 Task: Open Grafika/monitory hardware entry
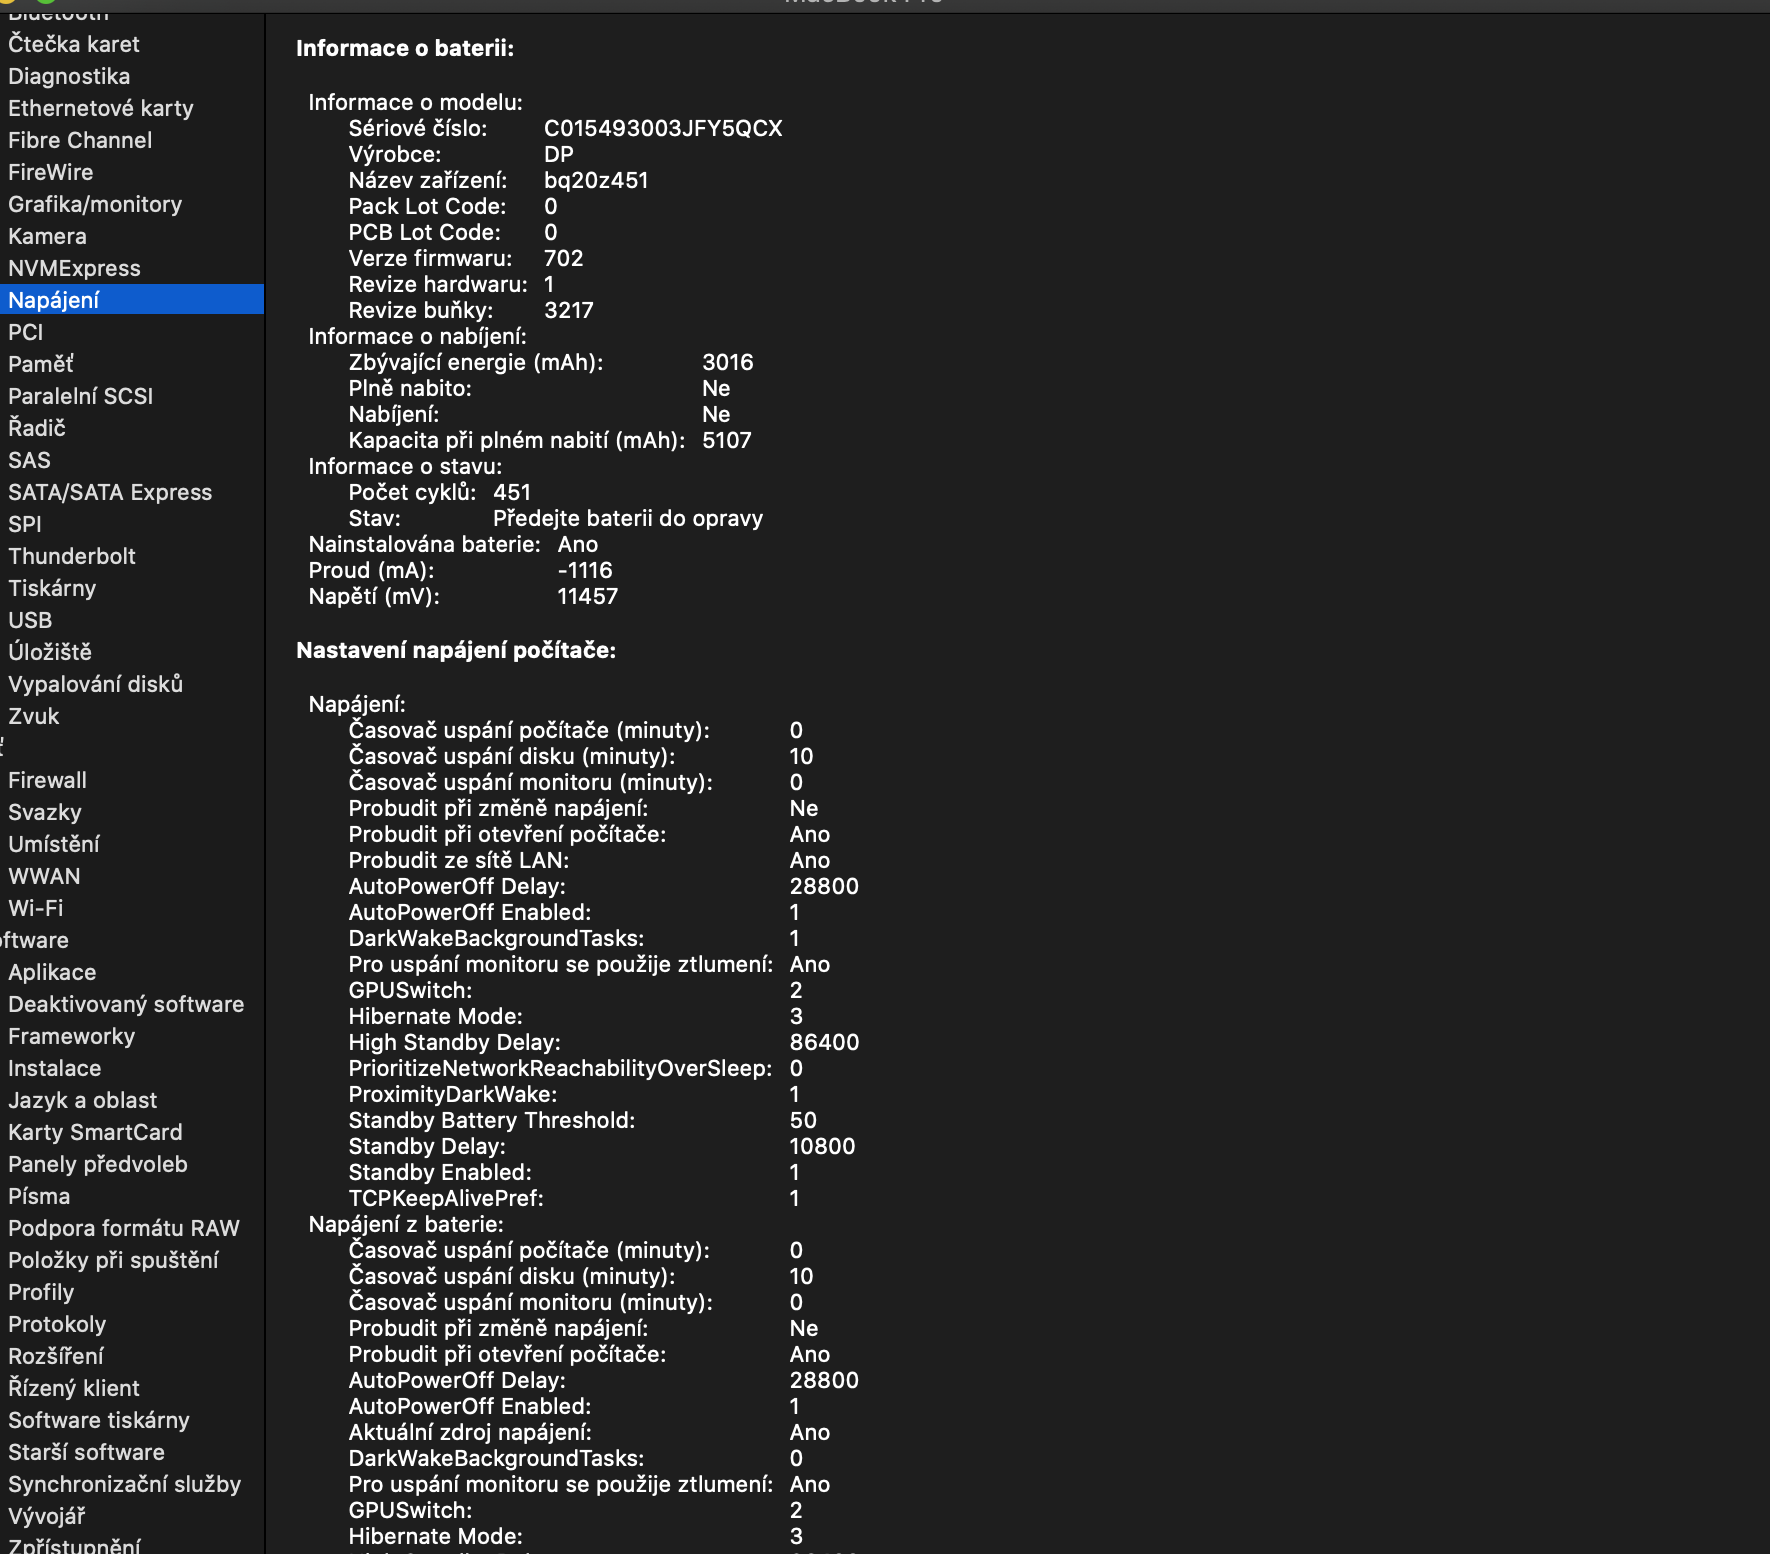coord(95,204)
